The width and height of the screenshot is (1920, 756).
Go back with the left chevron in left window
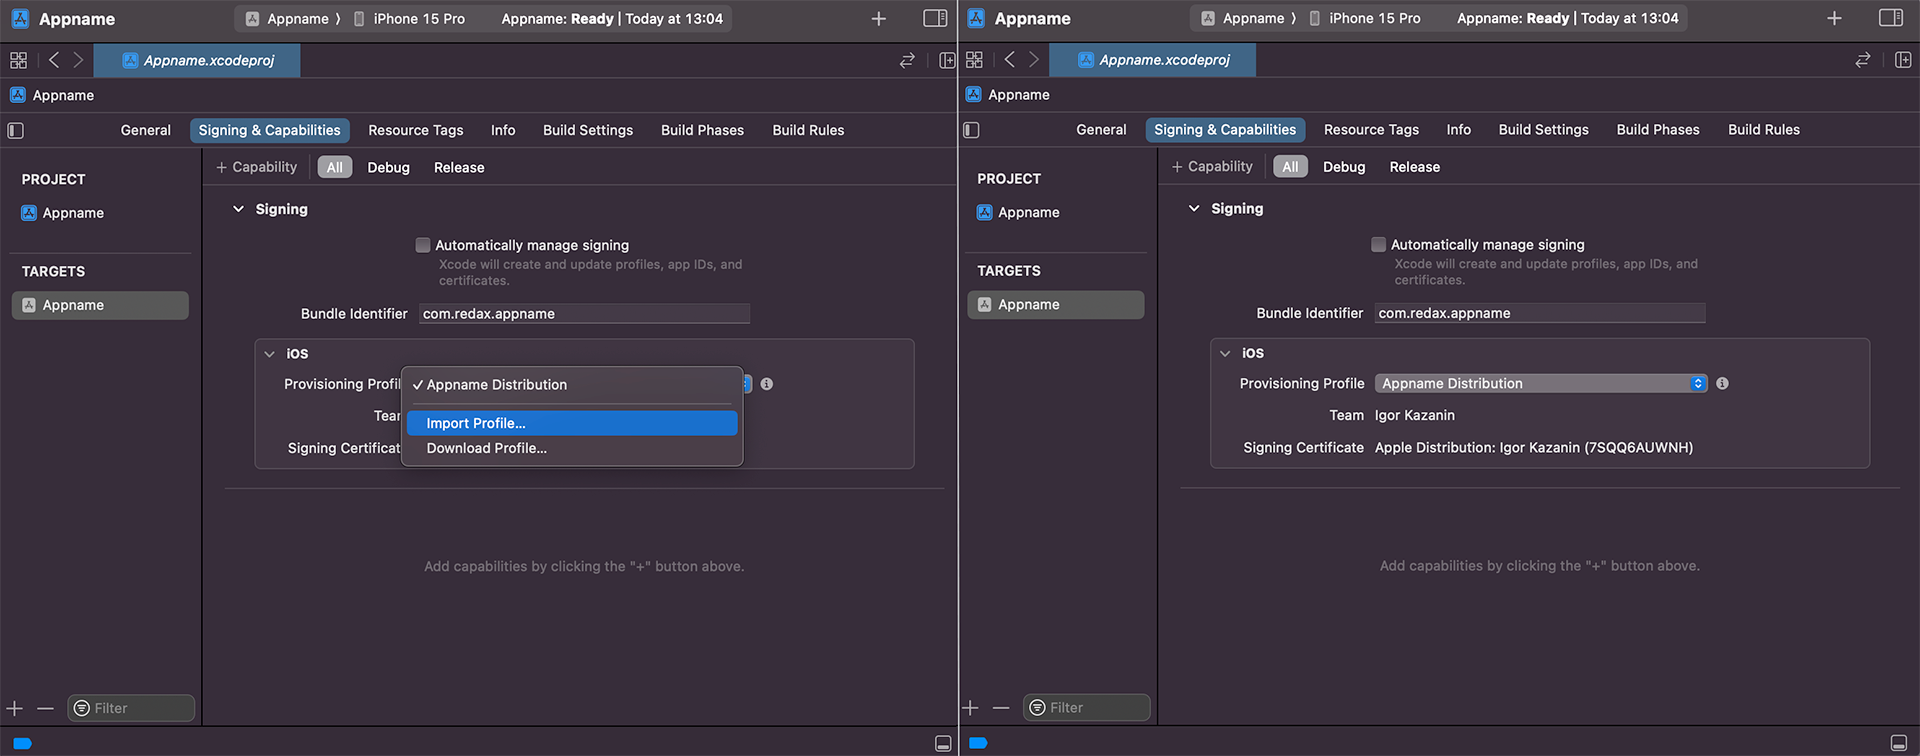[x=54, y=60]
